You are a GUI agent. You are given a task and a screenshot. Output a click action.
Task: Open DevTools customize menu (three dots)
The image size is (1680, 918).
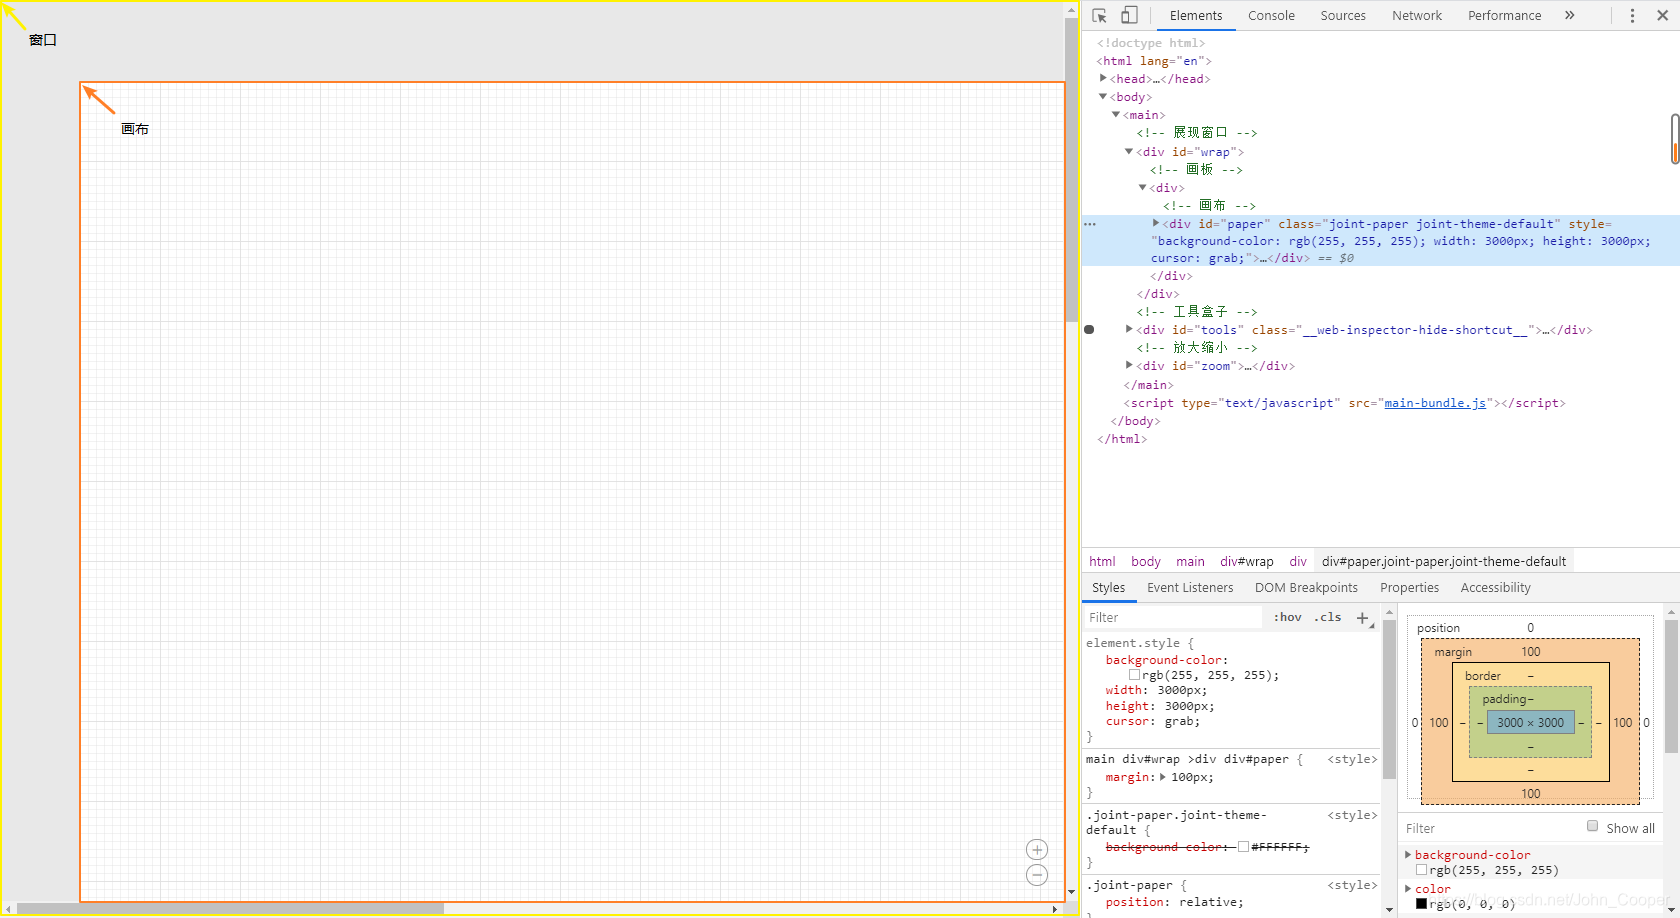1632,16
